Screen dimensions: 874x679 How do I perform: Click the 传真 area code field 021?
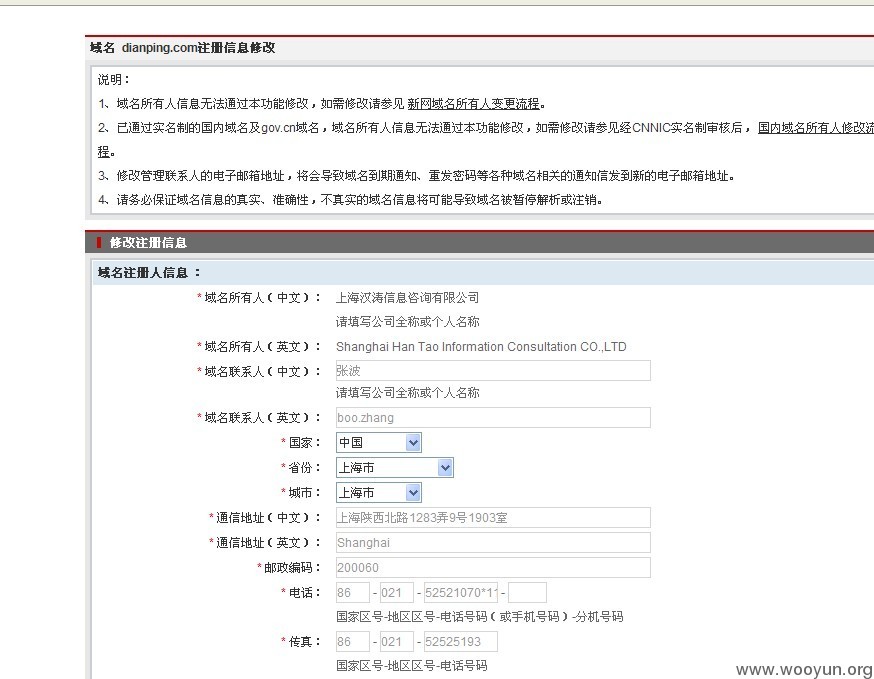(397, 642)
